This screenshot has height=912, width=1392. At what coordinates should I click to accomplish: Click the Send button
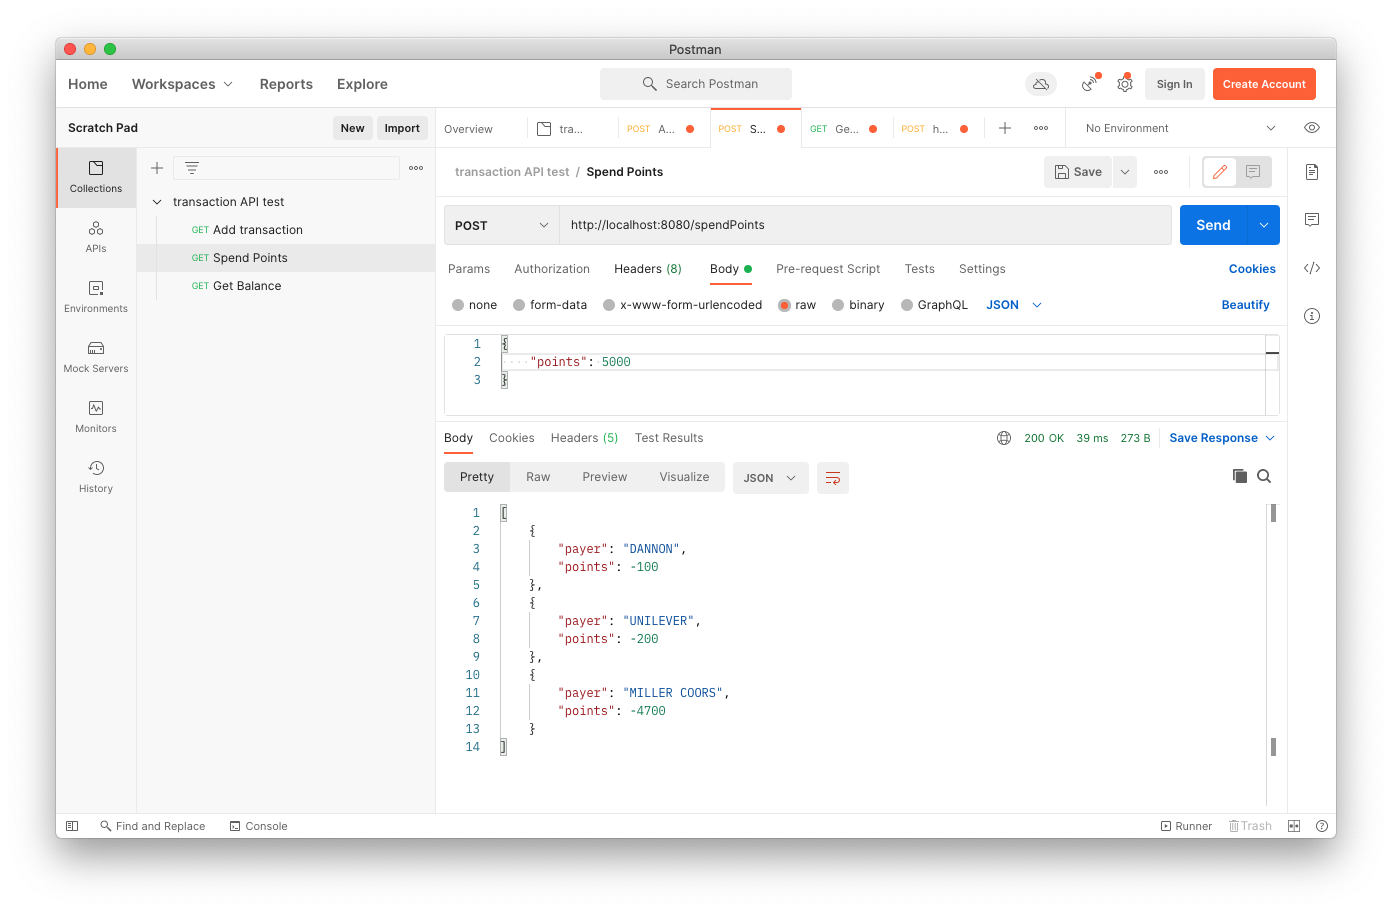[1214, 225]
